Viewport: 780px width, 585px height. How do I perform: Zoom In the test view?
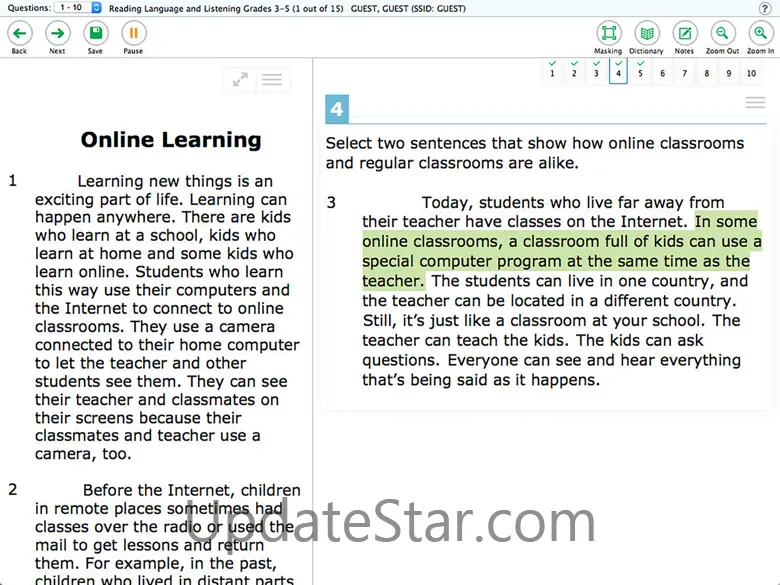click(760, 34)
